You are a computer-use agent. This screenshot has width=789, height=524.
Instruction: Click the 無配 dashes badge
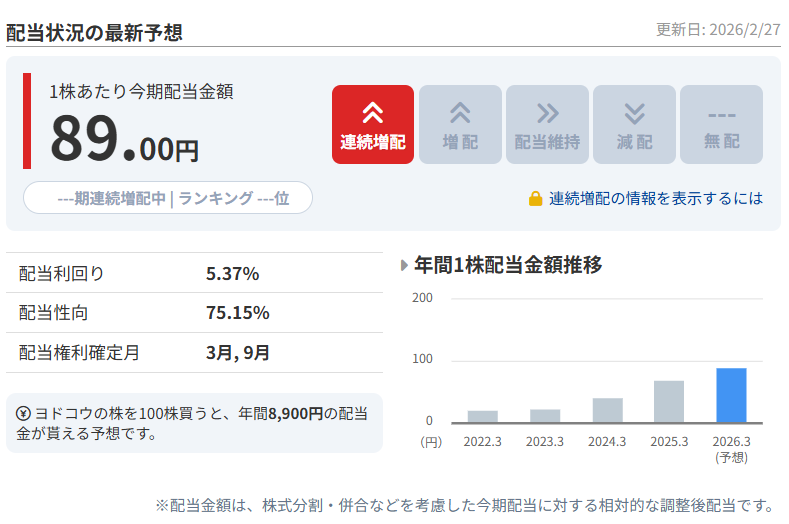pyautogui.click(x=721, y=125)
